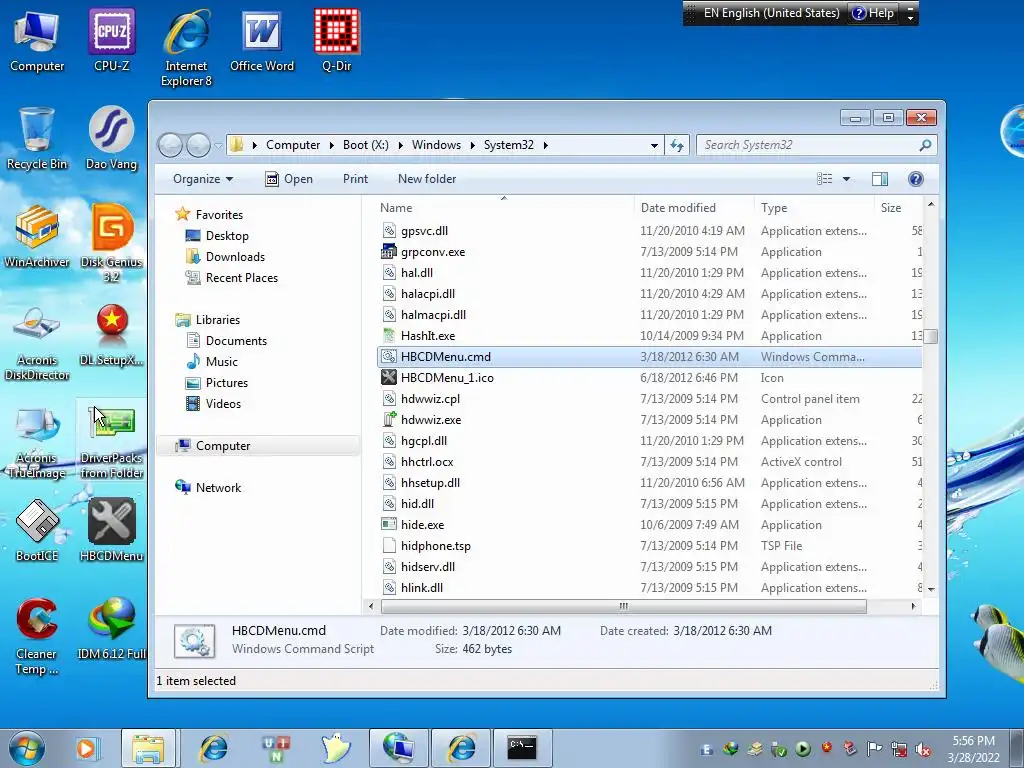This screenshot has height=768, width=1024.
Task: Open the change view options arrow
Action: click(846, 179)
